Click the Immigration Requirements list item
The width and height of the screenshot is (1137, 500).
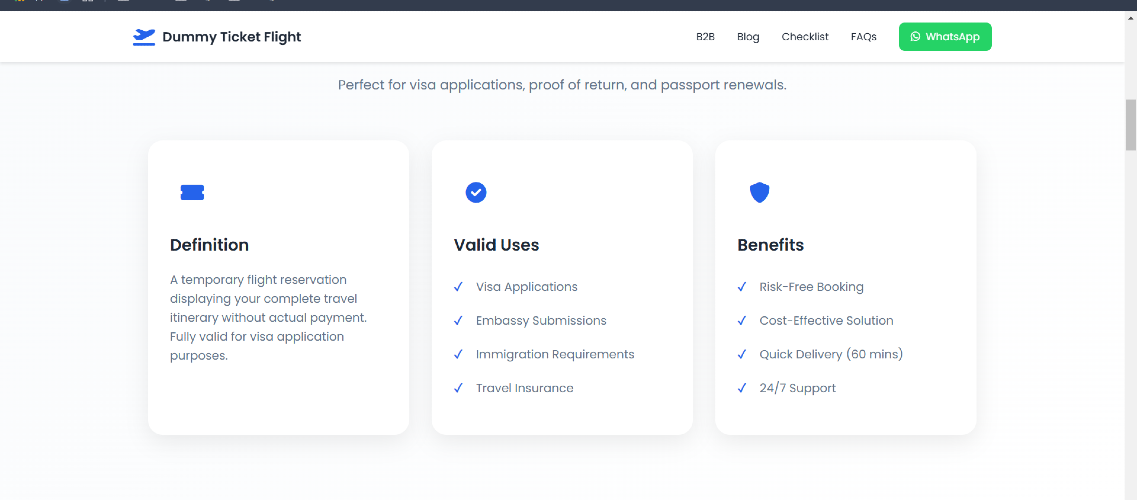555,354
